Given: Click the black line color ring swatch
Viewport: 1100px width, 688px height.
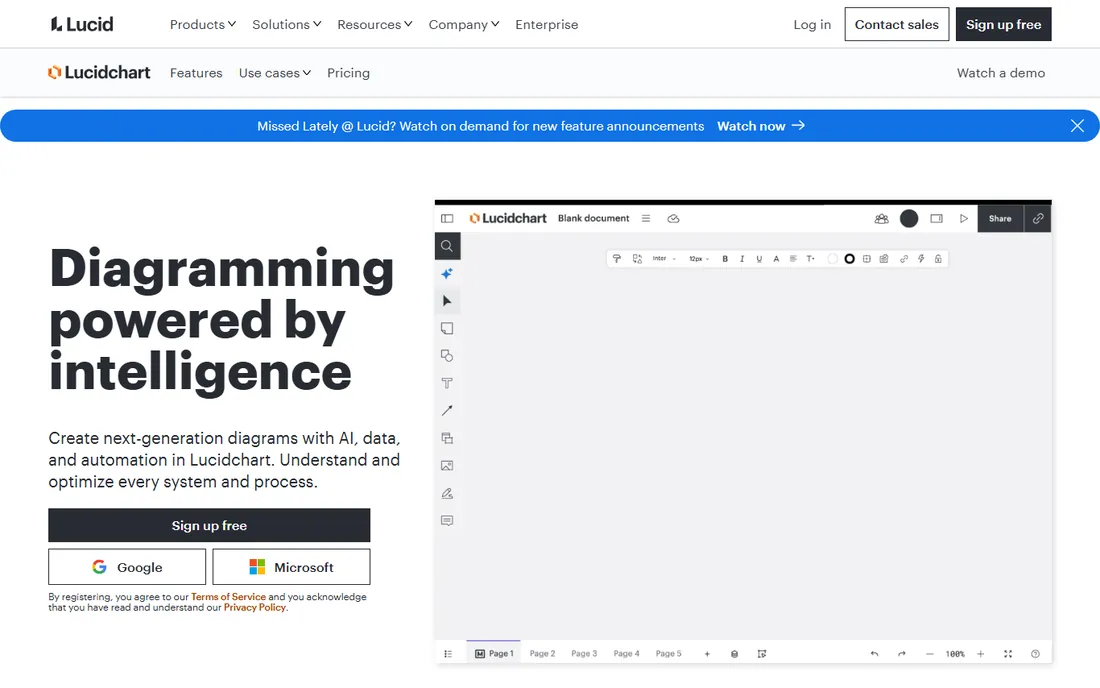Looking at the screenshot, I should pyautogui.click(x=850, y=259).
